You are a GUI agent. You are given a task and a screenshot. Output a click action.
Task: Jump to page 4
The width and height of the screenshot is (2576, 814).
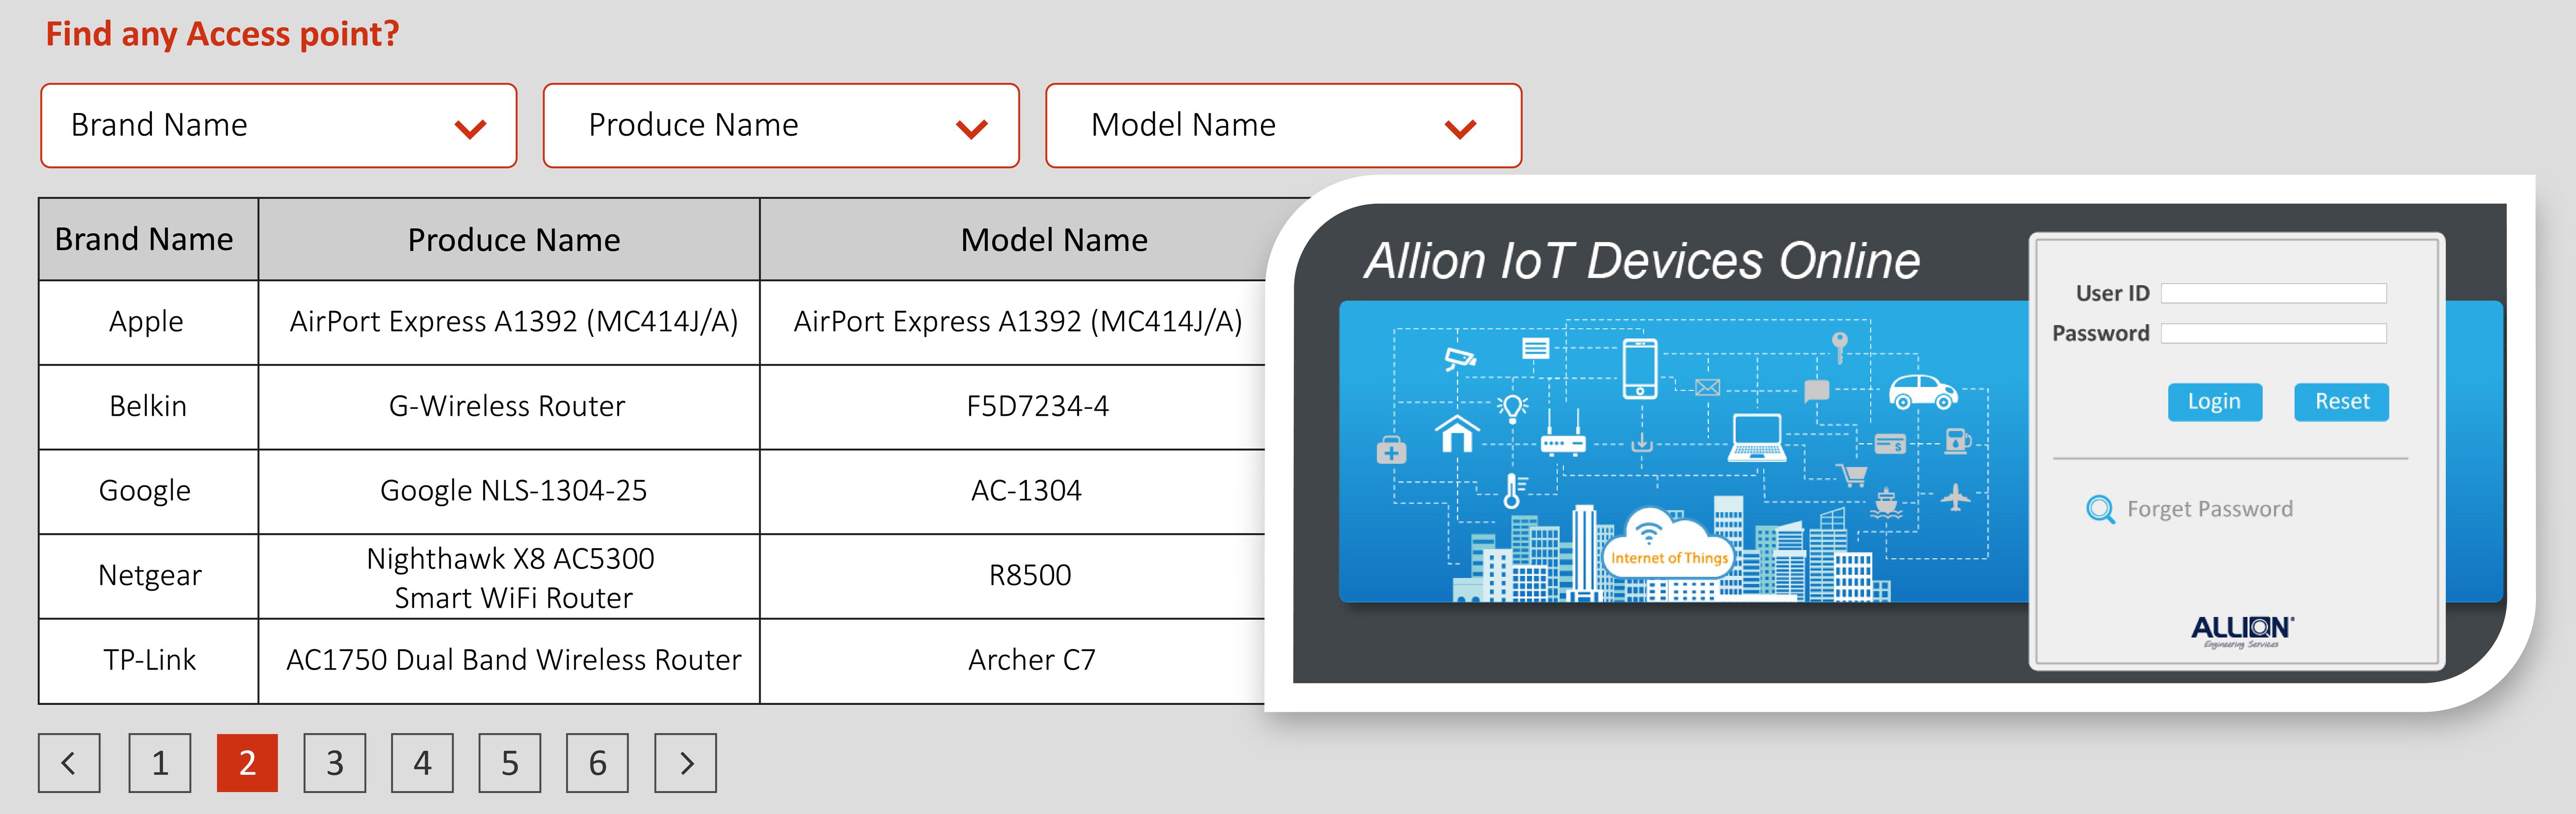(422, 763)
